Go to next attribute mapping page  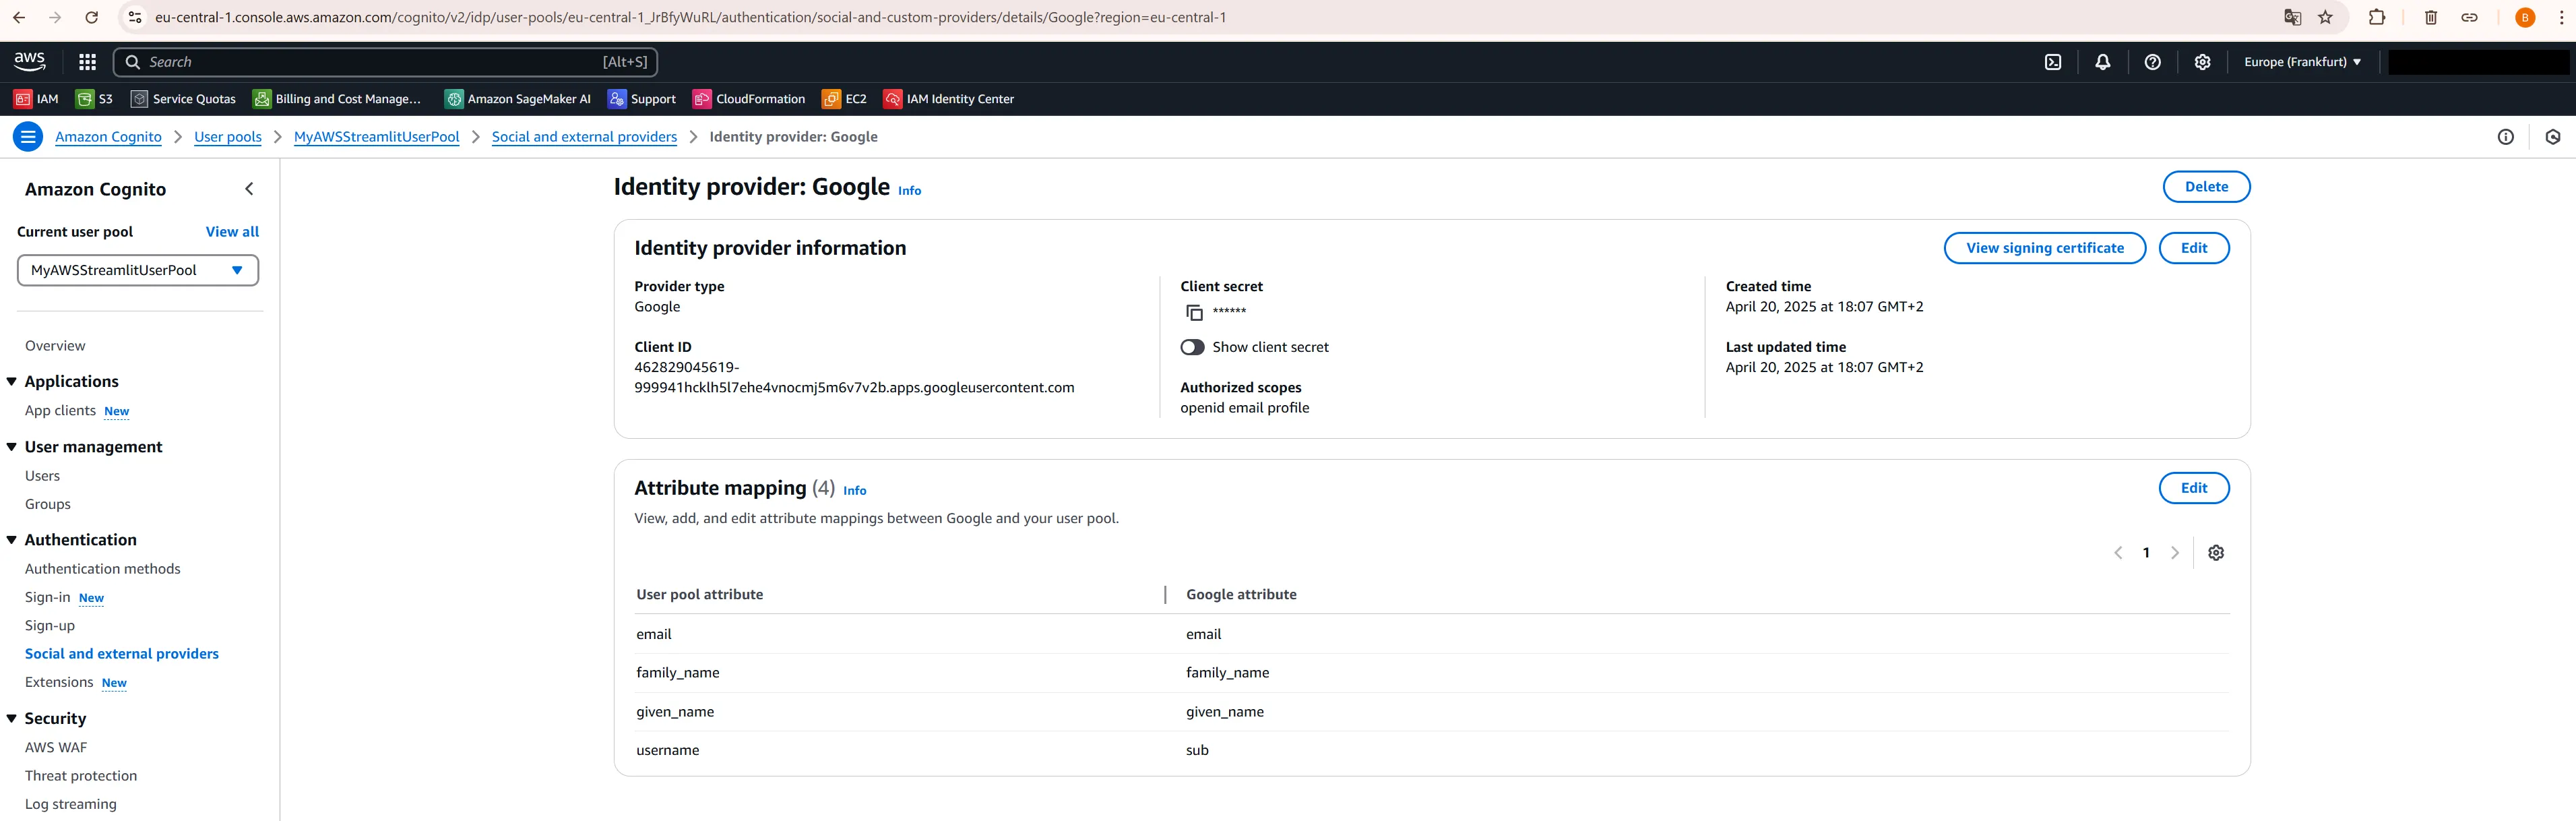2175,552
